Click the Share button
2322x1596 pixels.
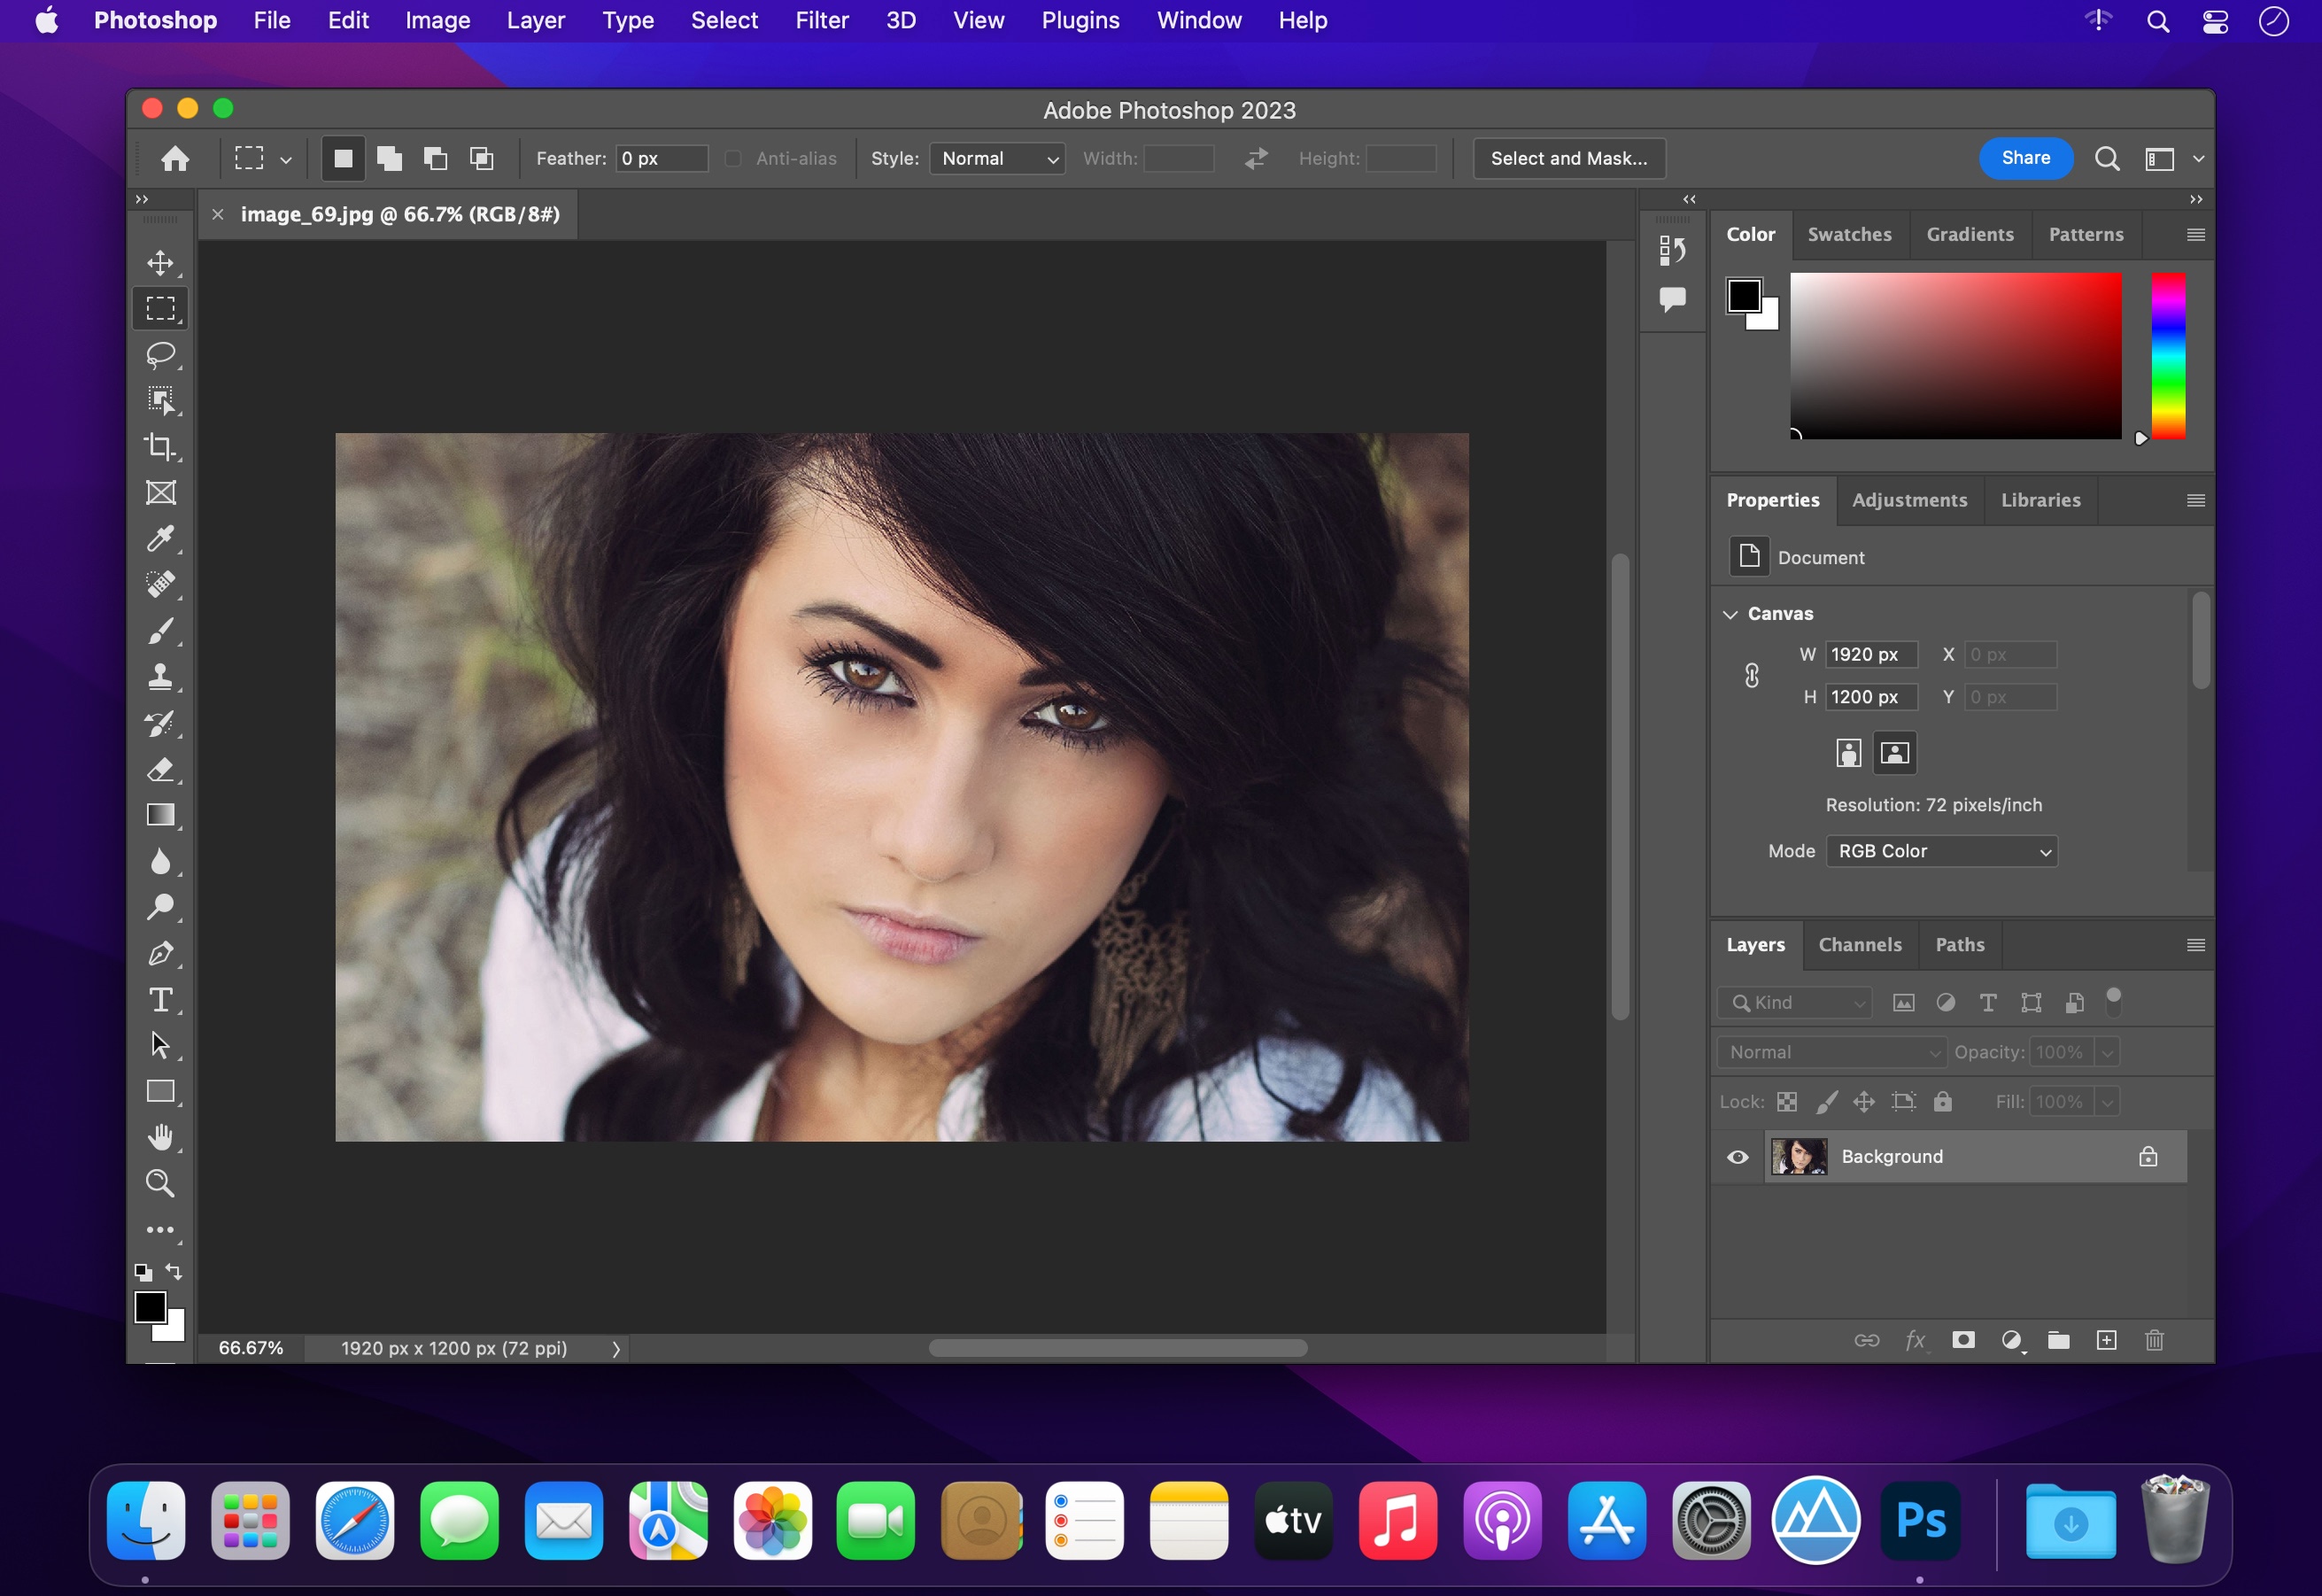pos(2024,157)
